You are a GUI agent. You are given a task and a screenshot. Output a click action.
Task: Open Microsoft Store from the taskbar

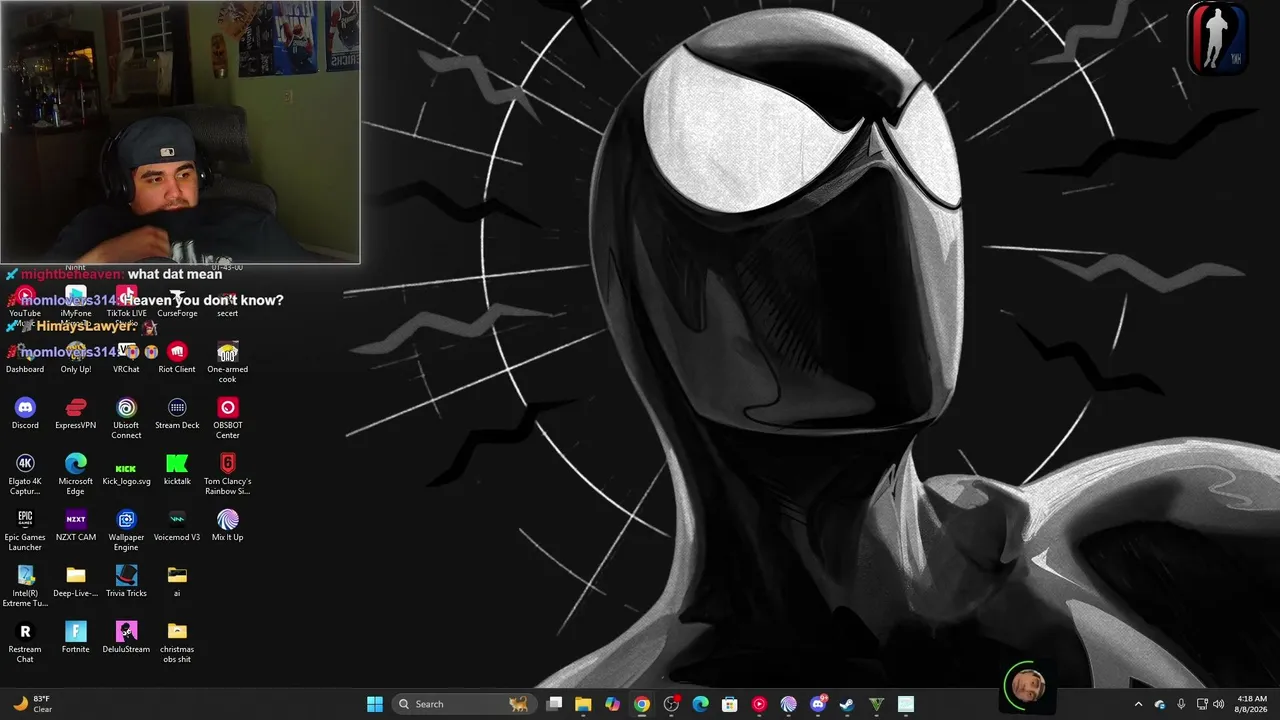730,704
